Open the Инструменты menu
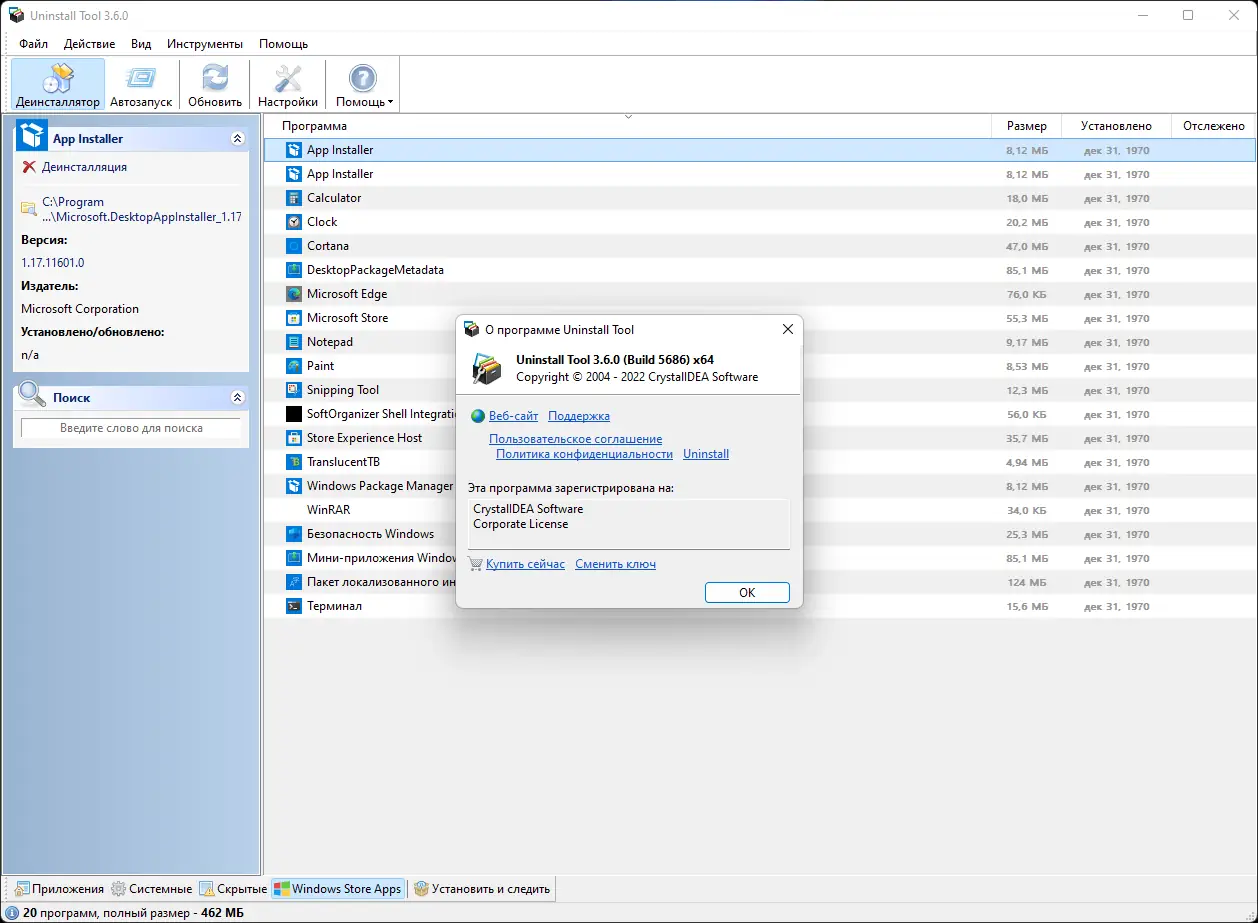 [x=205, y=44]
